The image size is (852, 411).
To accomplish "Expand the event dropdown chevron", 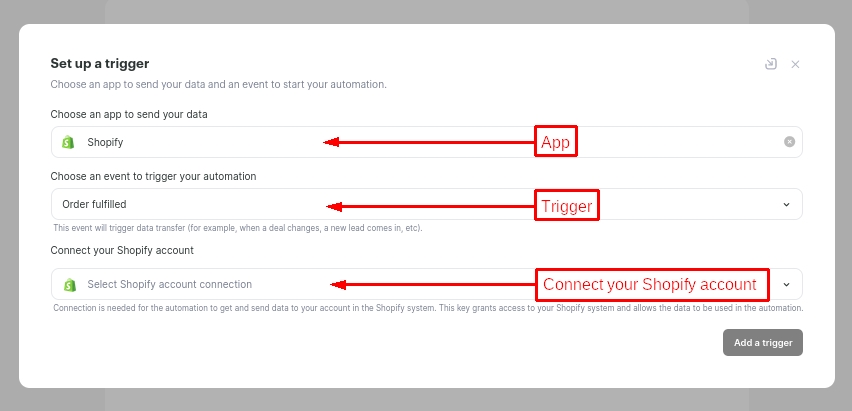I will click(x=786, y=205).
